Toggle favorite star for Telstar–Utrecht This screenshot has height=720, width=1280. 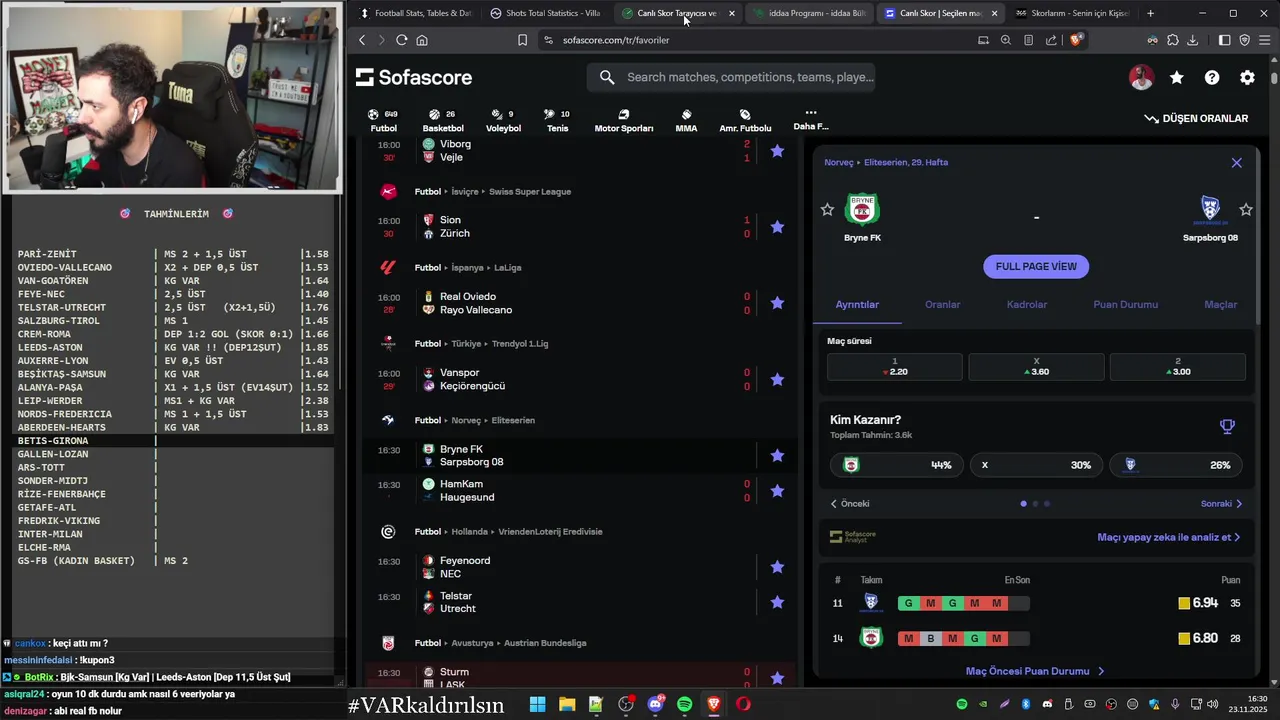click(777, 603)
